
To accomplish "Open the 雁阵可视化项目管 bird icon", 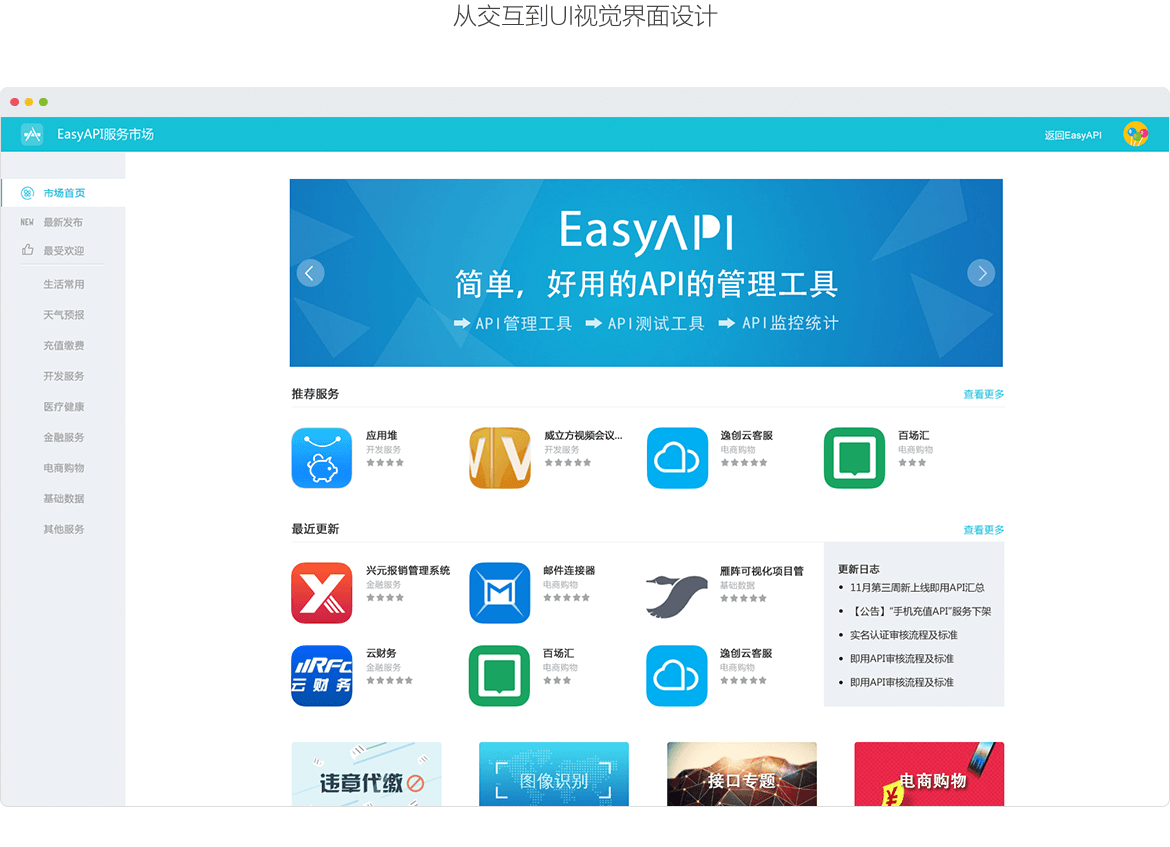I will click(677, 595).
